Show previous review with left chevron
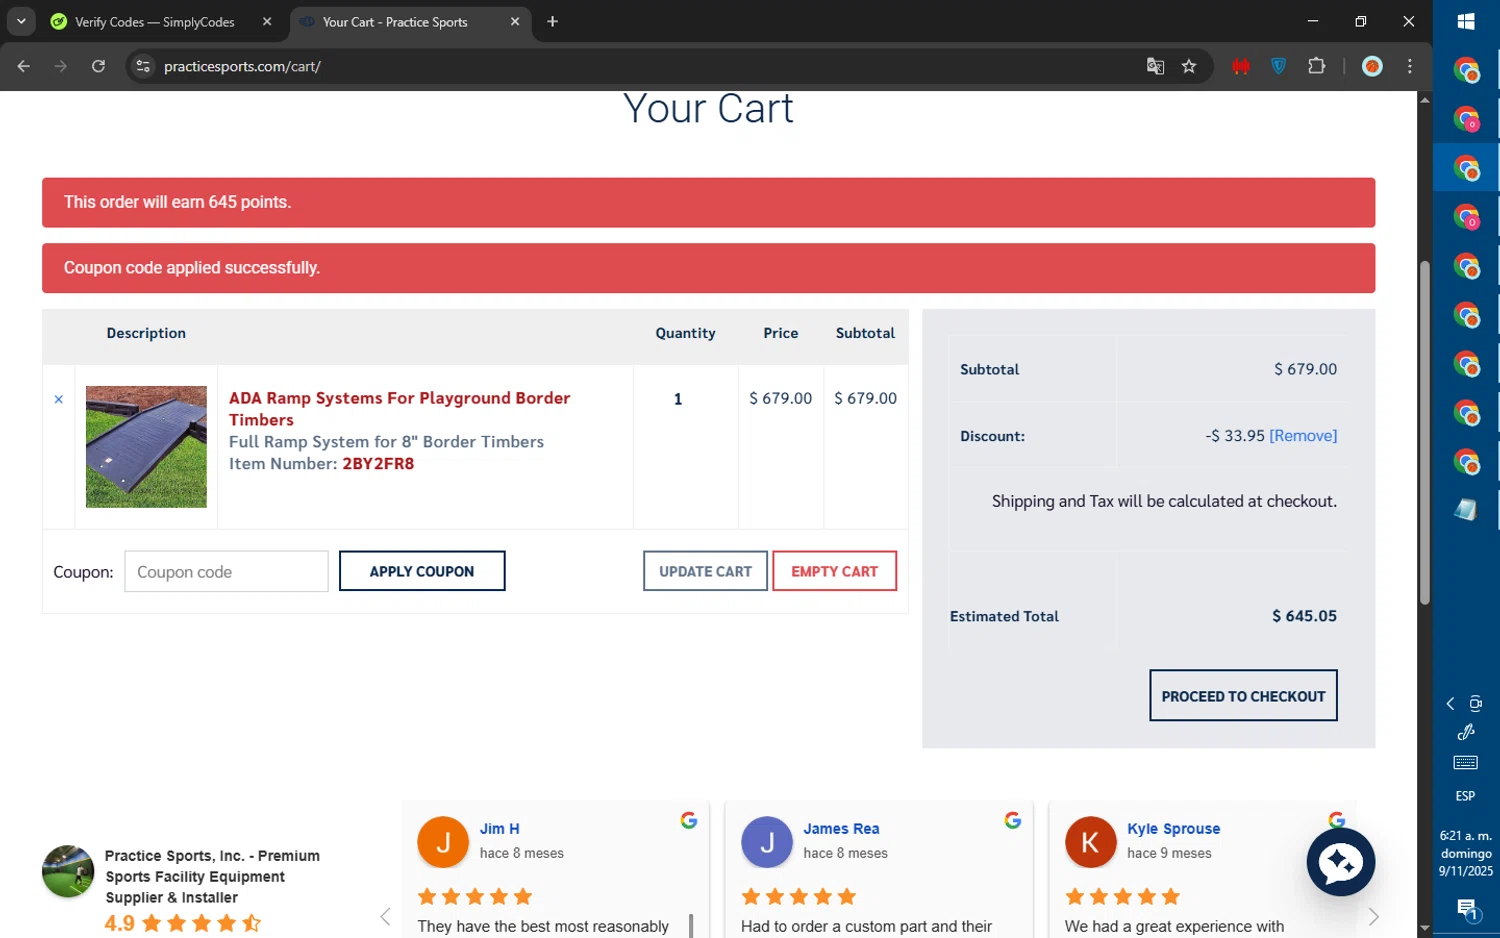This screenshot has width=1500, height=938. (x=385, y=917)
